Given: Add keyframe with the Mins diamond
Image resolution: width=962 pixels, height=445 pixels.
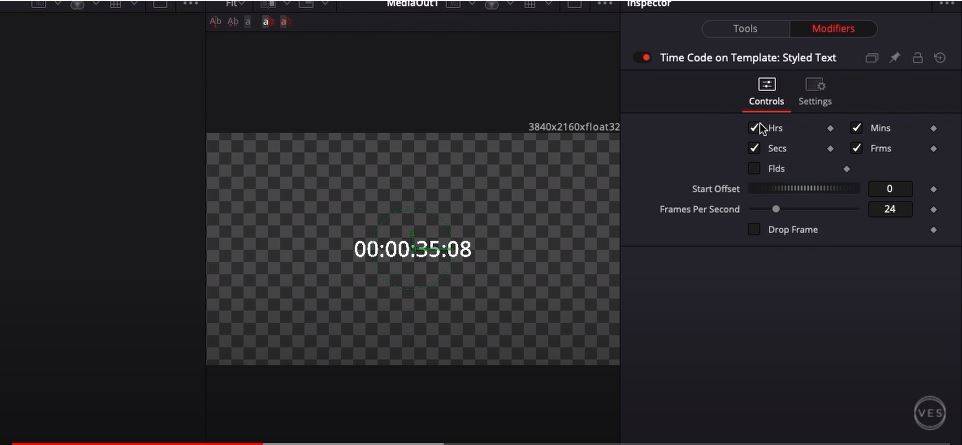Looking at the screenshot, I should pyautogui.click(x=934, y=128).
